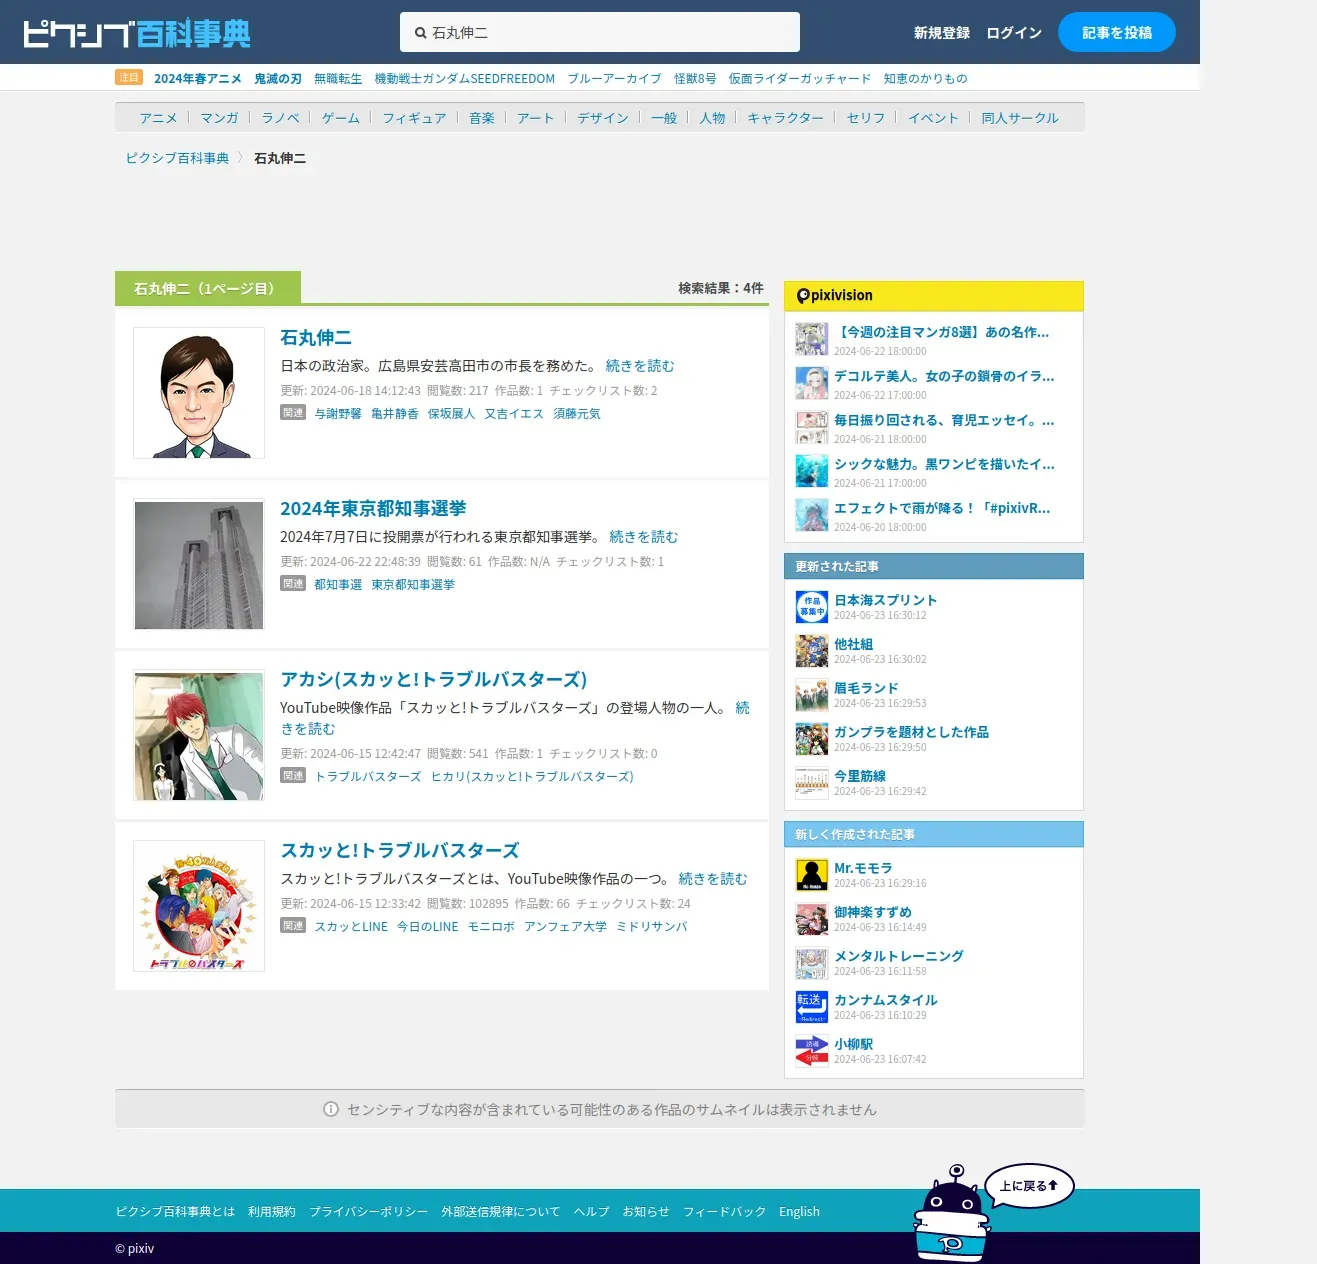Open the アニメ category tab
The width and height of the screenshot is (1317, 1264).
(158, 118)
